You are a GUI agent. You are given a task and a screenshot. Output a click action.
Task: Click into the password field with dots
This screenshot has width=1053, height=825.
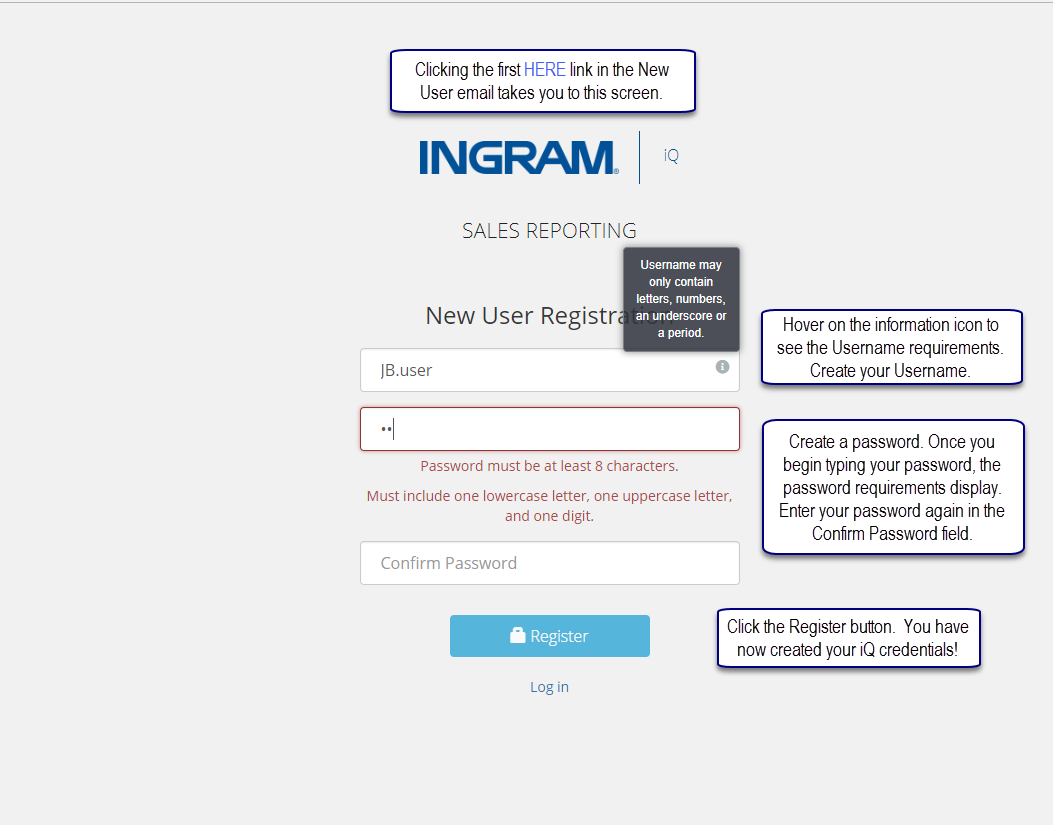[549, 429]
